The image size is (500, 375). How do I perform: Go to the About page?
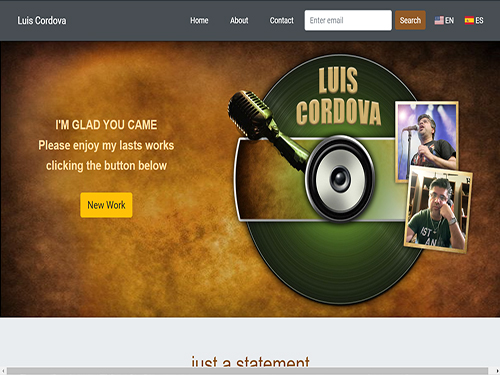tap(239, 20)
